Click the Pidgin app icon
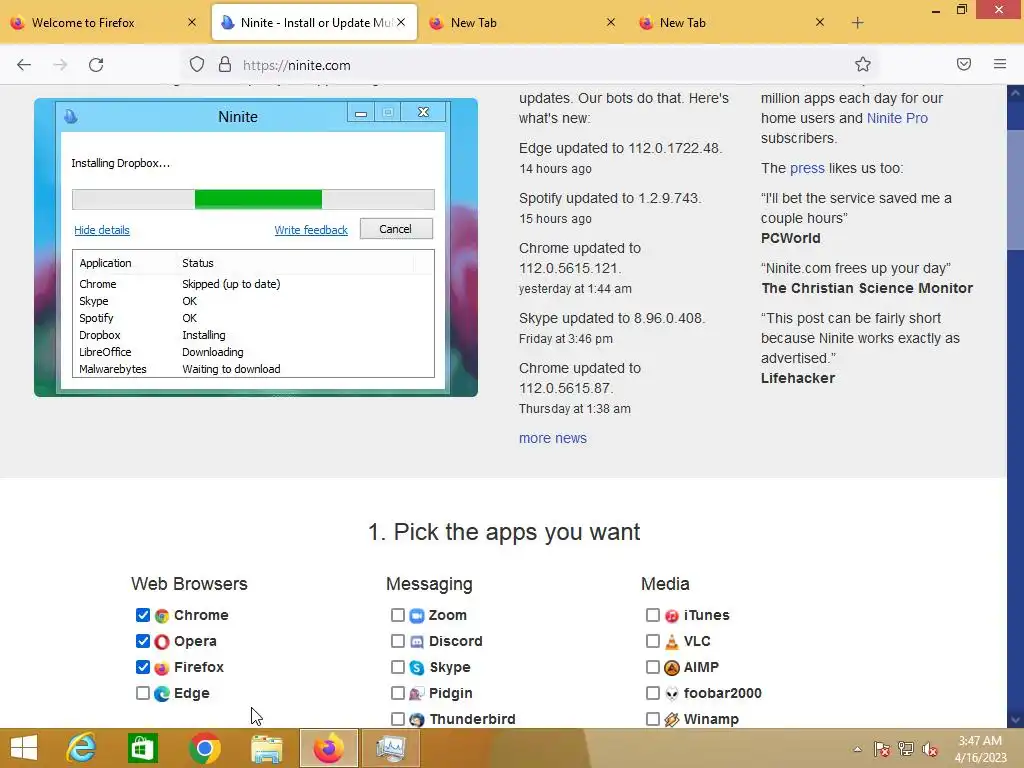1024x768 pixels. (417, 694)
